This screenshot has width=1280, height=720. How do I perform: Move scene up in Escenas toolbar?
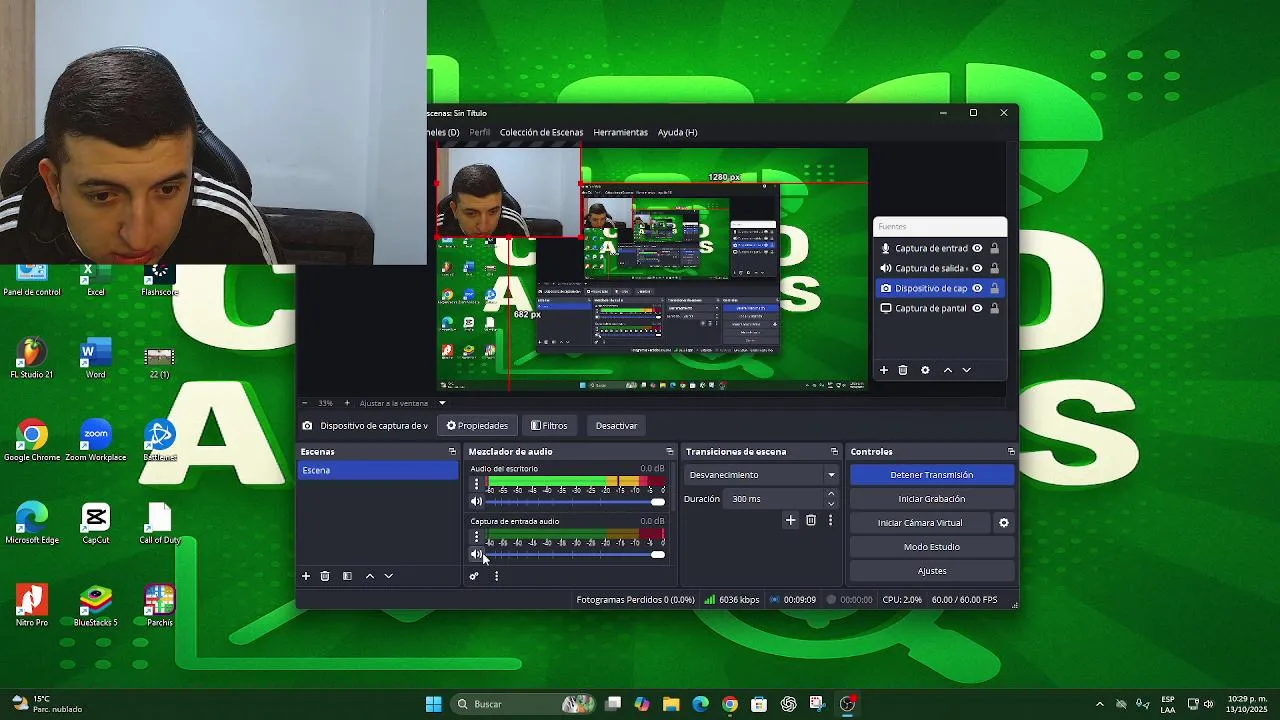point(370,576)
